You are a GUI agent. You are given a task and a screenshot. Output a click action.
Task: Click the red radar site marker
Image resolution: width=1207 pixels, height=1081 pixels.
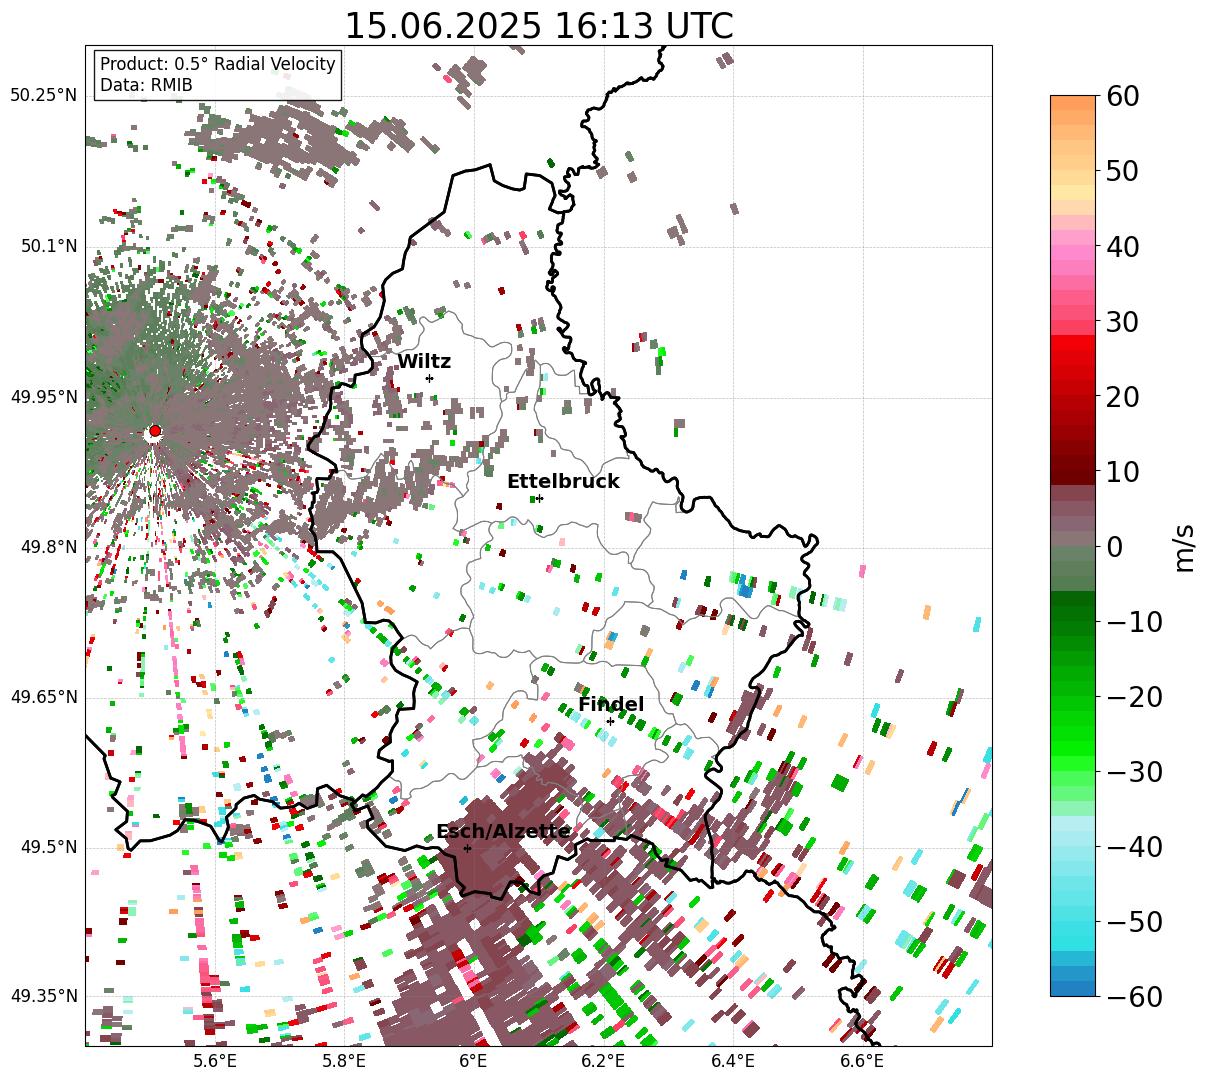[x=155, y=431]
